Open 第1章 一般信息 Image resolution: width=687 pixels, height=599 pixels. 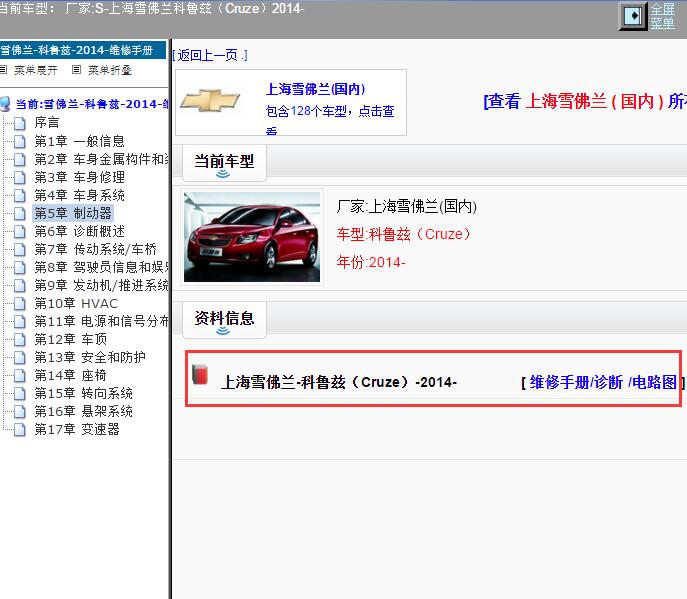pos(79,141)
